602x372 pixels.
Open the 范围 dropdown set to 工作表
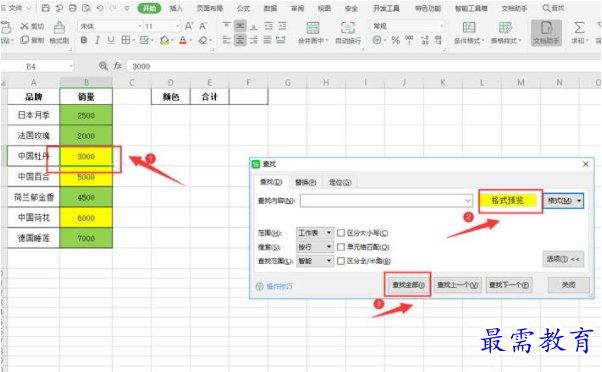(315, 233)
